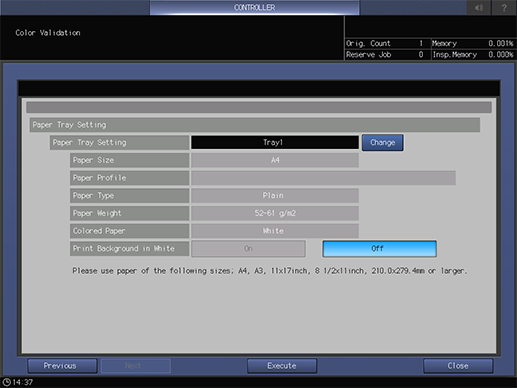Click the Memory 0.001% status entry

pyautogui.click(x=473, y=43)
